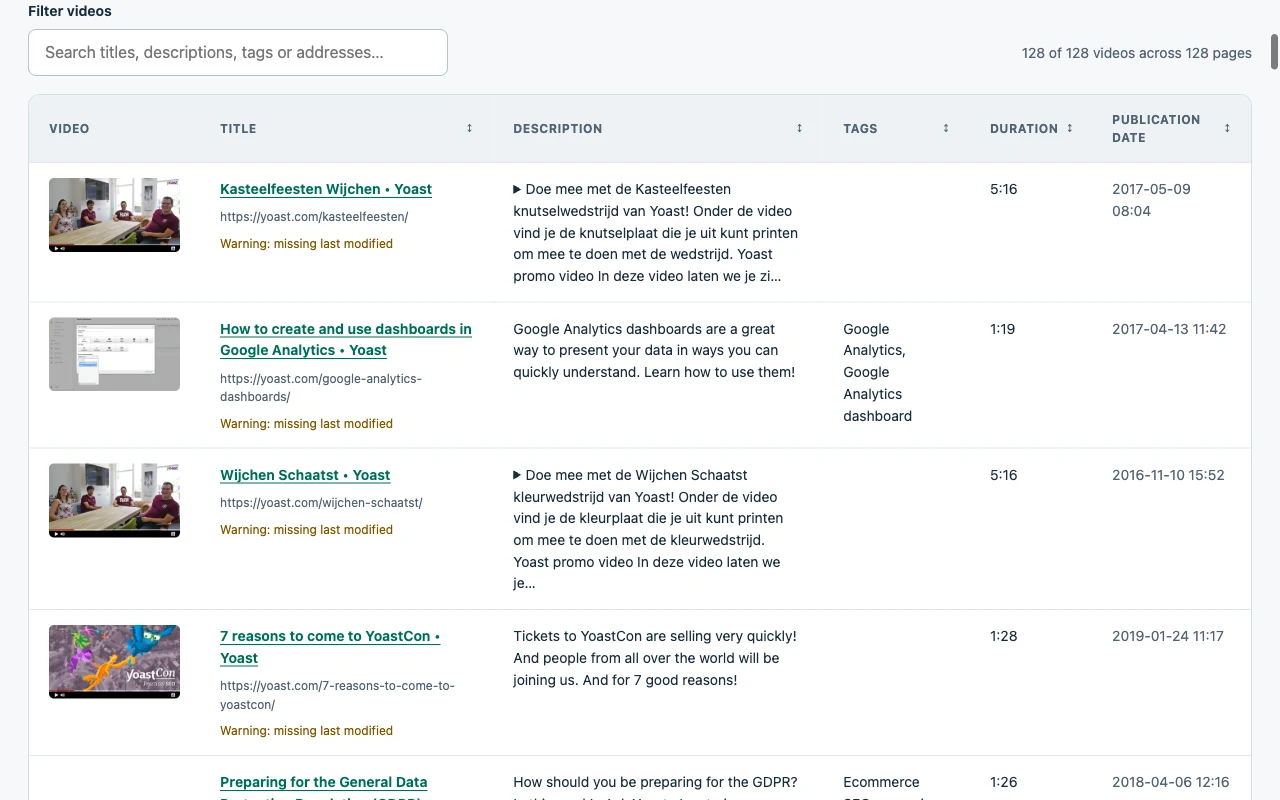Open 7 reasons to come to YoastCon link
The image size is (1280, 800).
[x=330, y=647]
